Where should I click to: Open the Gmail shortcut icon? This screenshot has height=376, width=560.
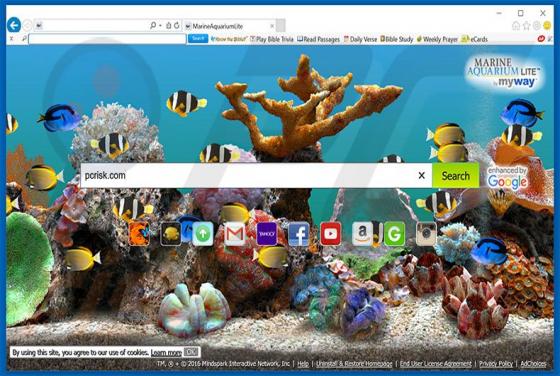tap(235, 234)
